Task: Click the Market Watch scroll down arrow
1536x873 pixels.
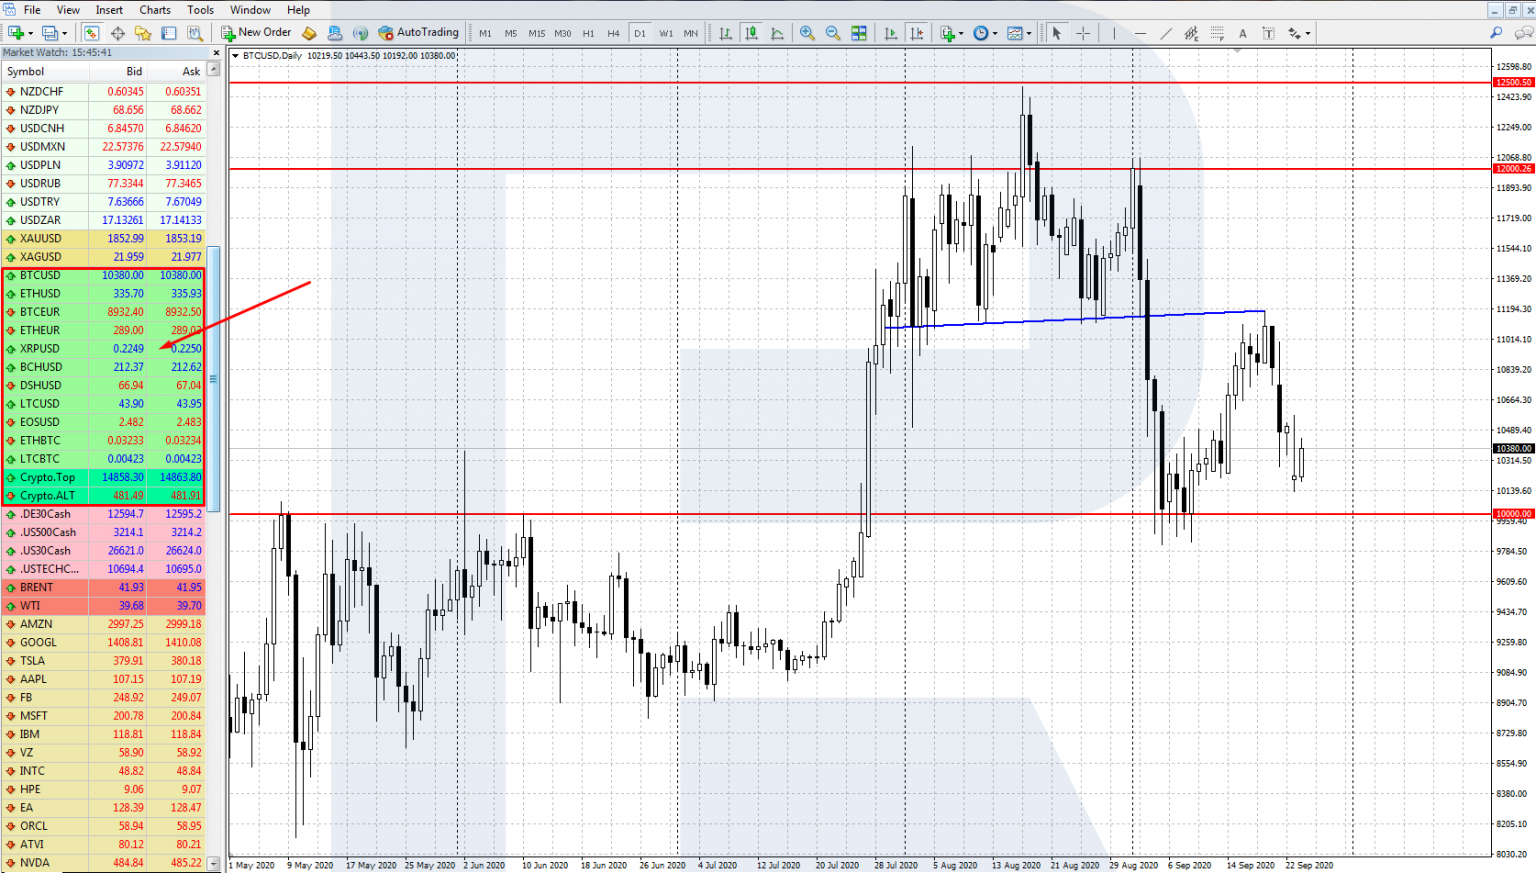Action: click(x=213, y=864)
